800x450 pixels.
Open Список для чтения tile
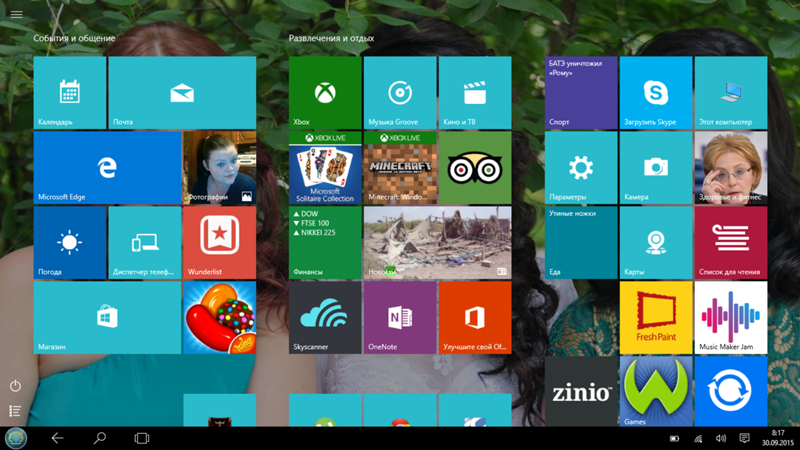[731, 242]
